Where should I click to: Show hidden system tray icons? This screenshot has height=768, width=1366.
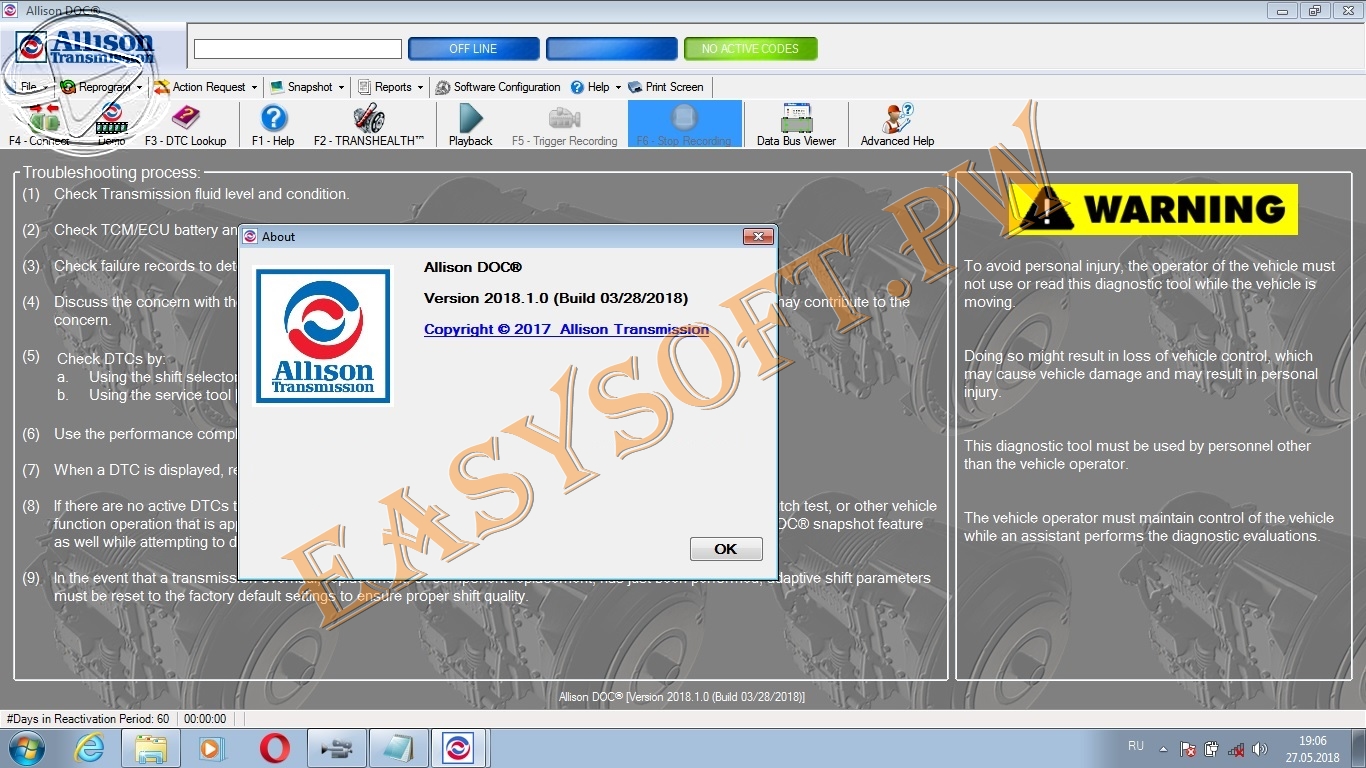pos(1163,748)
